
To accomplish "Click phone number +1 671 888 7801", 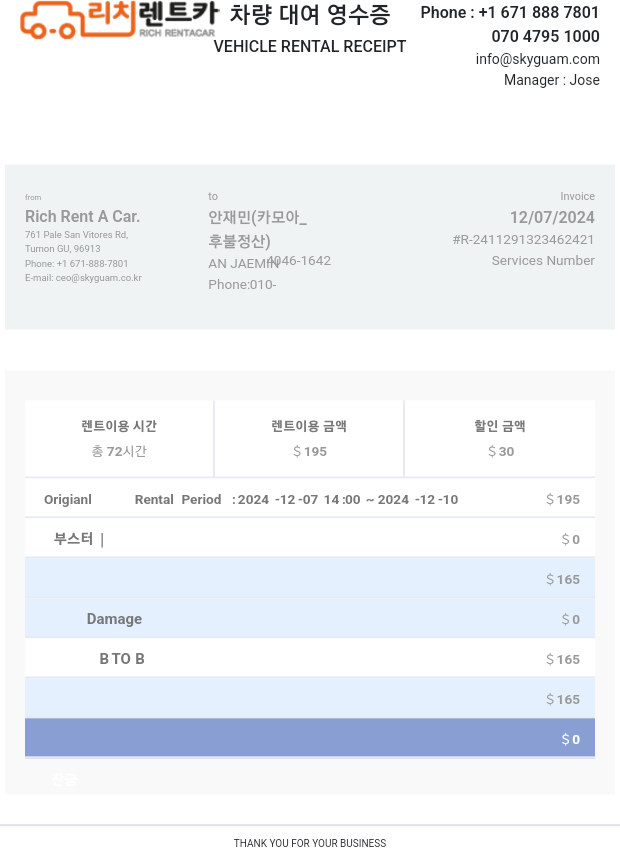I will [x=538, y=12].
